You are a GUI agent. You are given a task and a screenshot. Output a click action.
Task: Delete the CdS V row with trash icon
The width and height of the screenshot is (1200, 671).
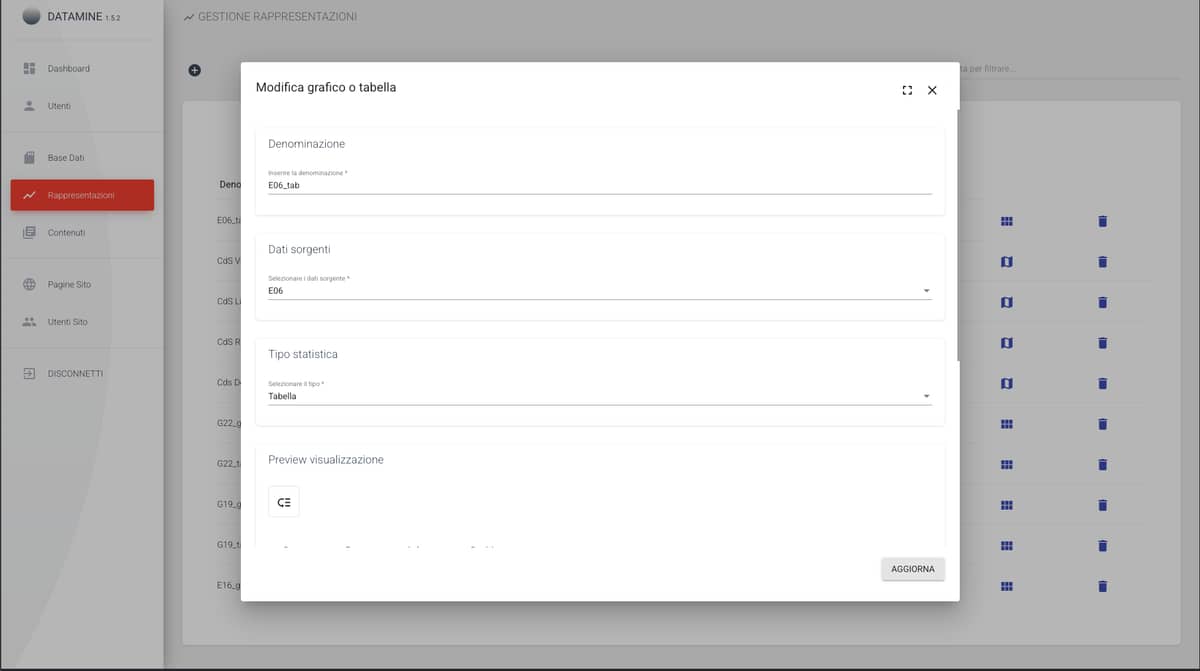tap(1103, 261)
